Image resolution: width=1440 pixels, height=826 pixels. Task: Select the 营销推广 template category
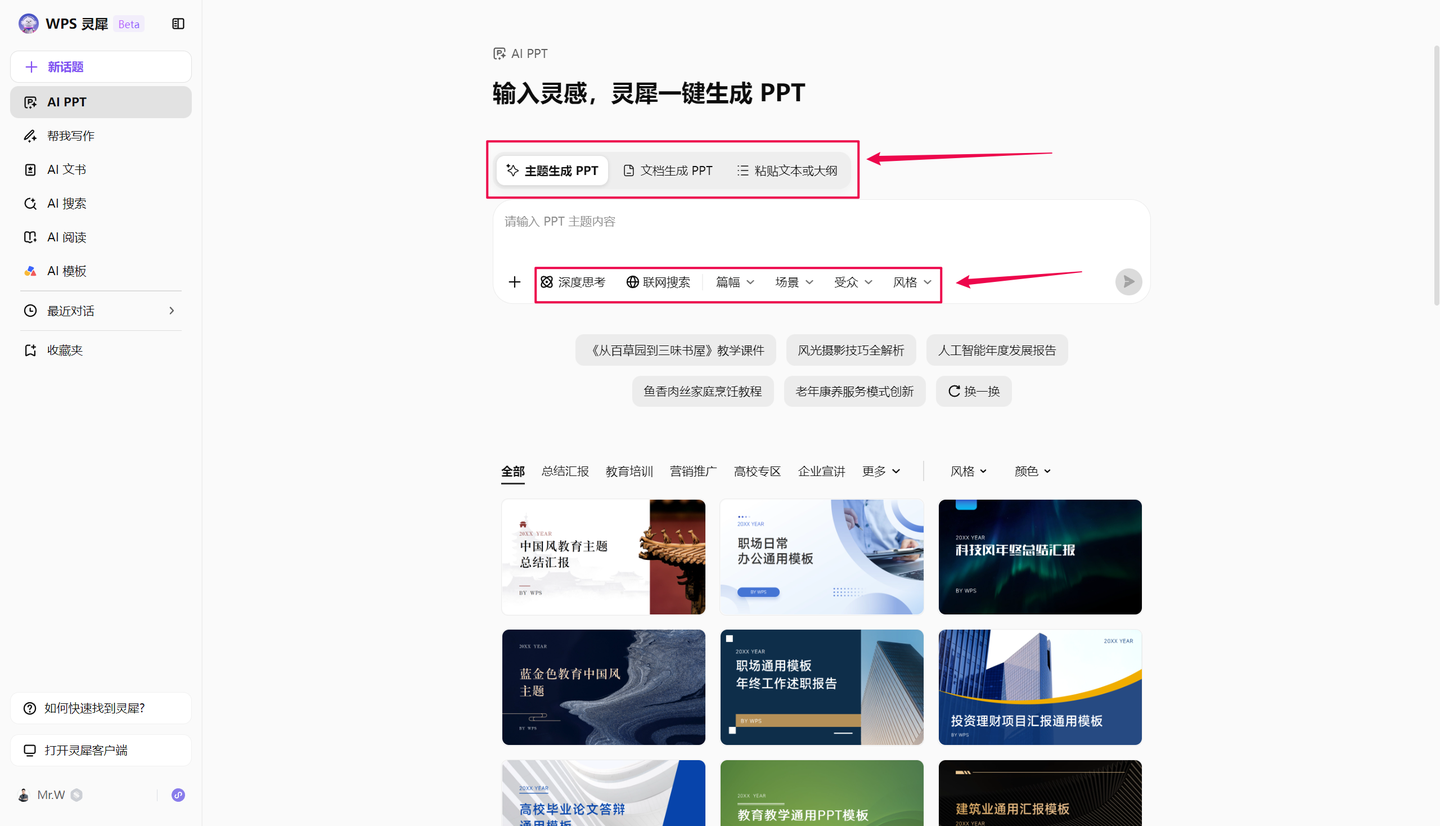693,471
